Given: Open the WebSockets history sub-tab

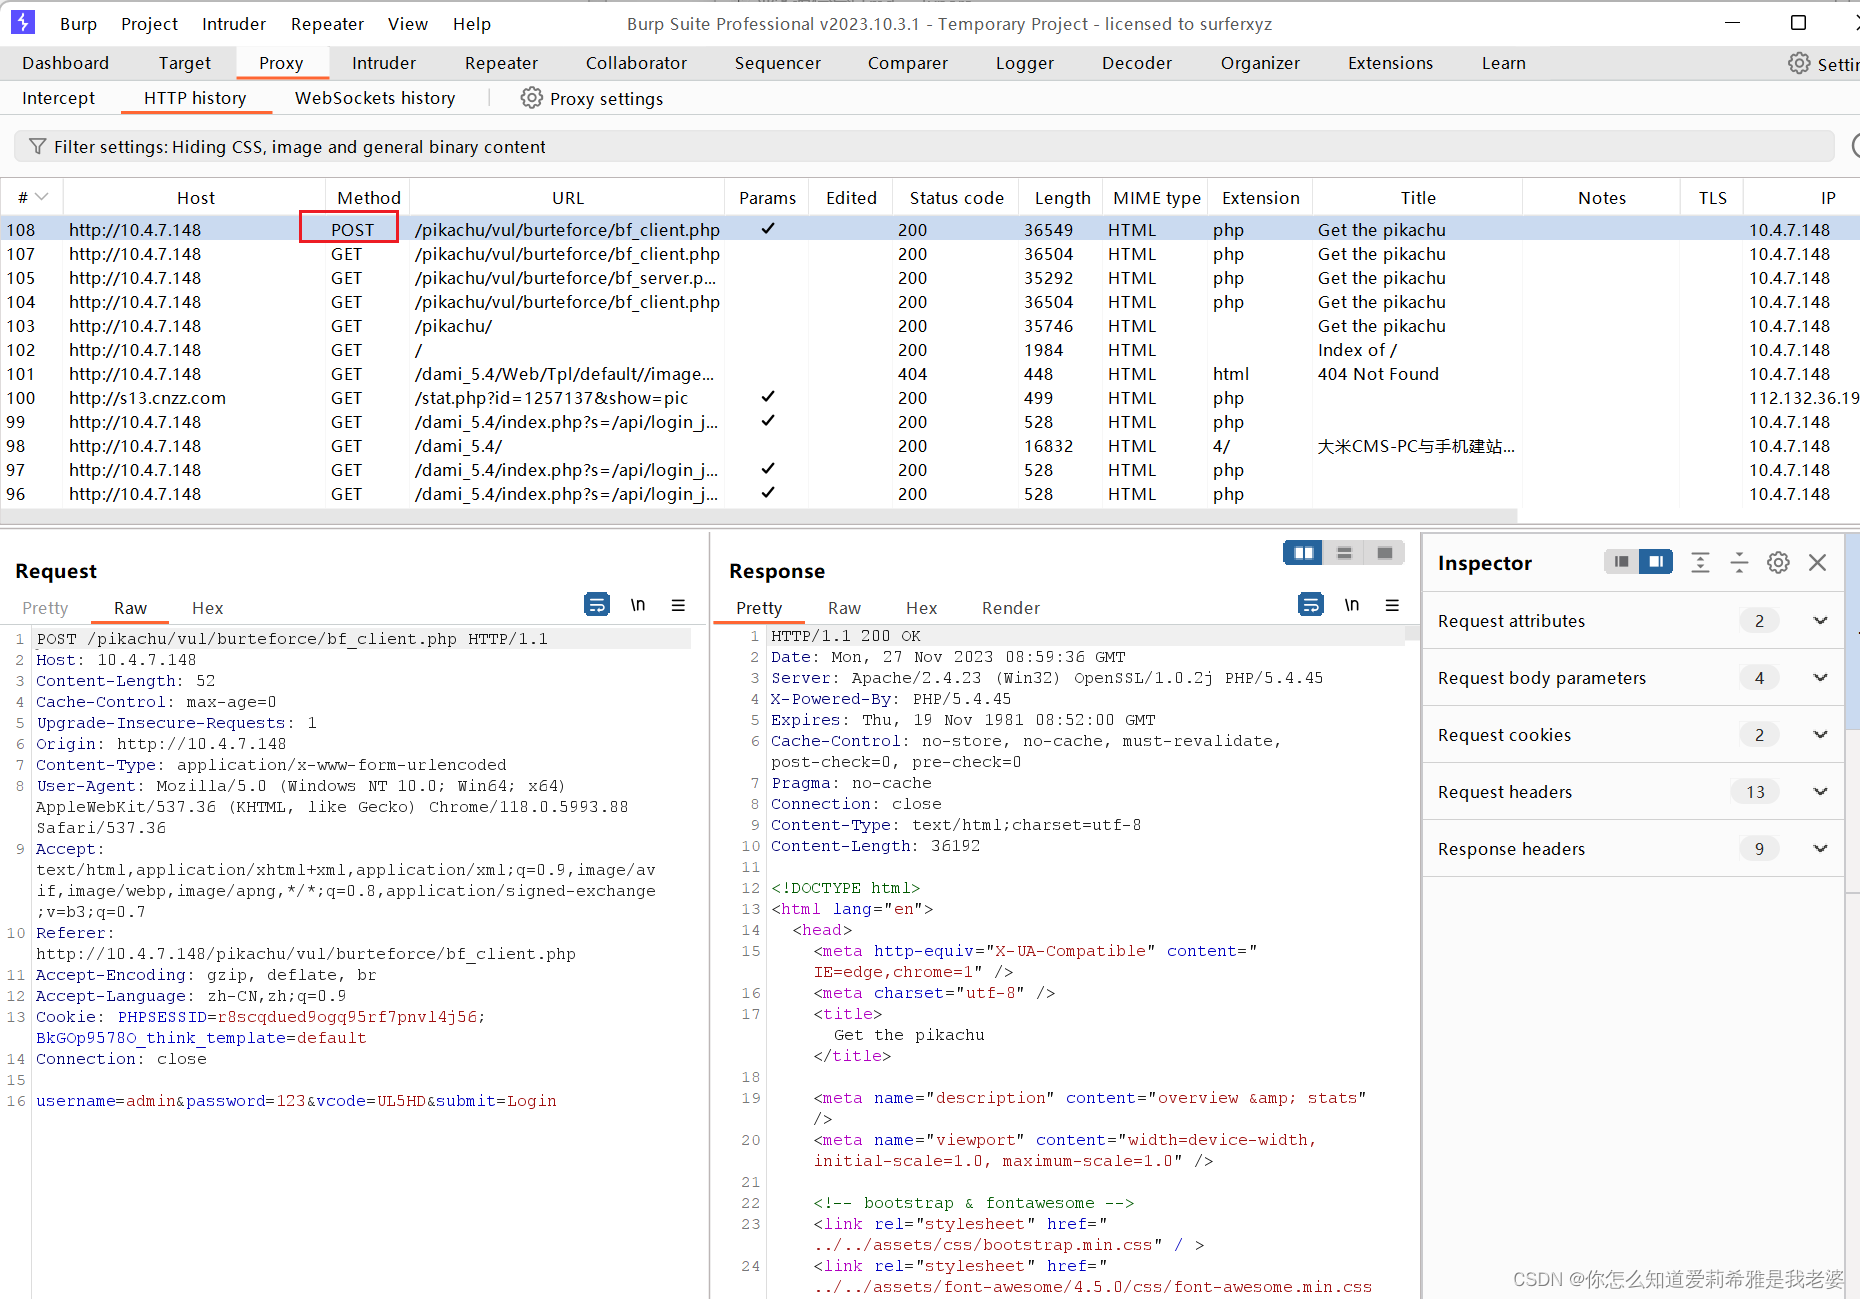Looking at the screenshot, I should (375, 98).
